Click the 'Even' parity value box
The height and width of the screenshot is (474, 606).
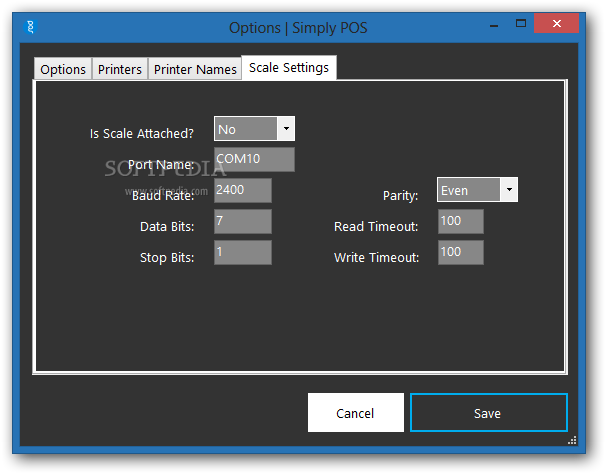pyautogui.click(x=469, y=190)
